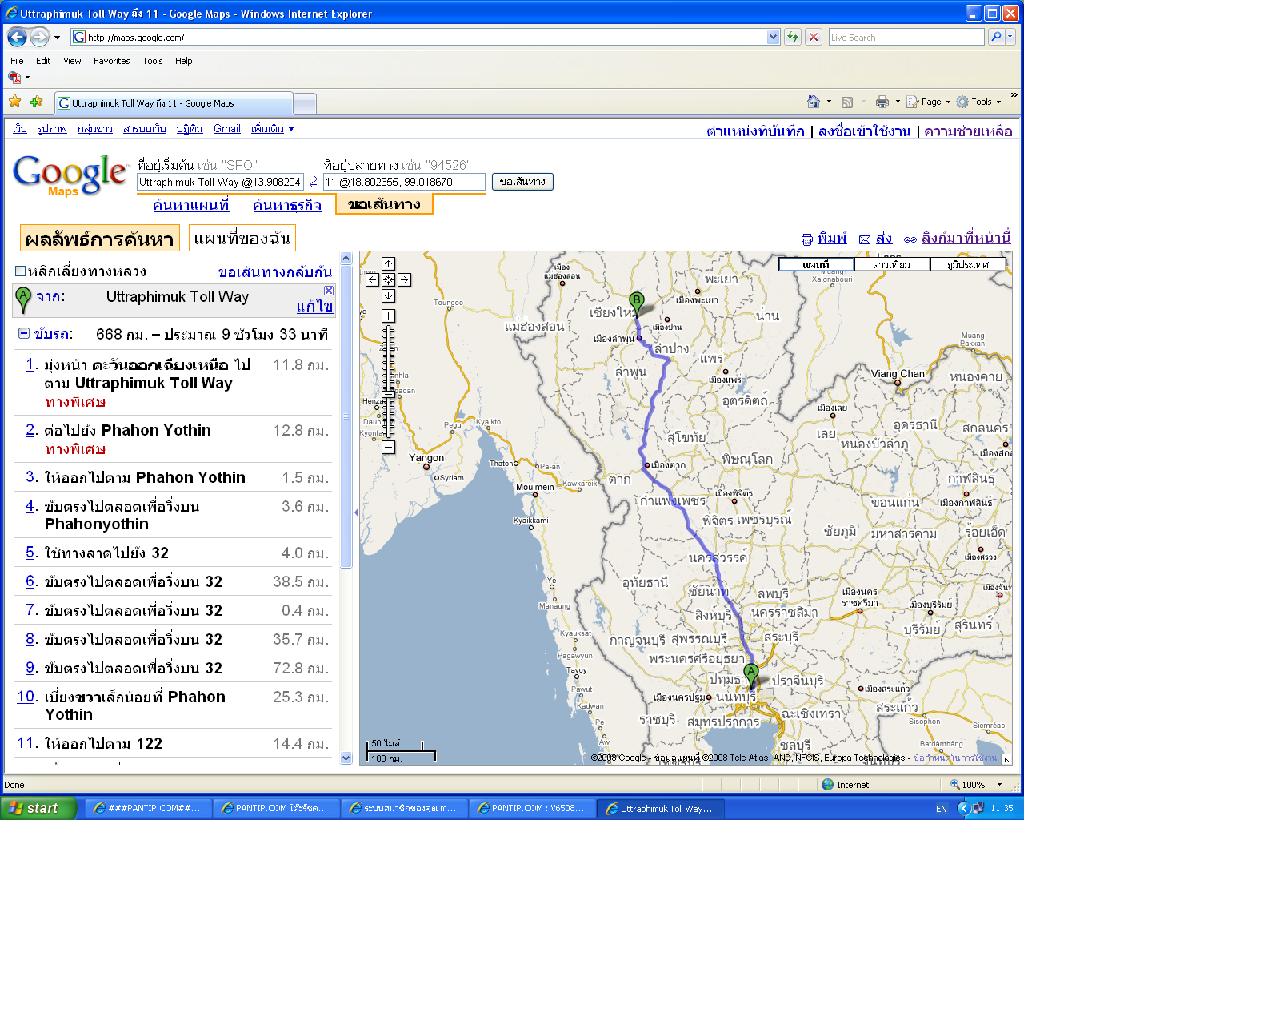Click the IE Forward navigation button
Image resolution: width=1280 pixels, height=1024 pixels.
tap(39, 37)
